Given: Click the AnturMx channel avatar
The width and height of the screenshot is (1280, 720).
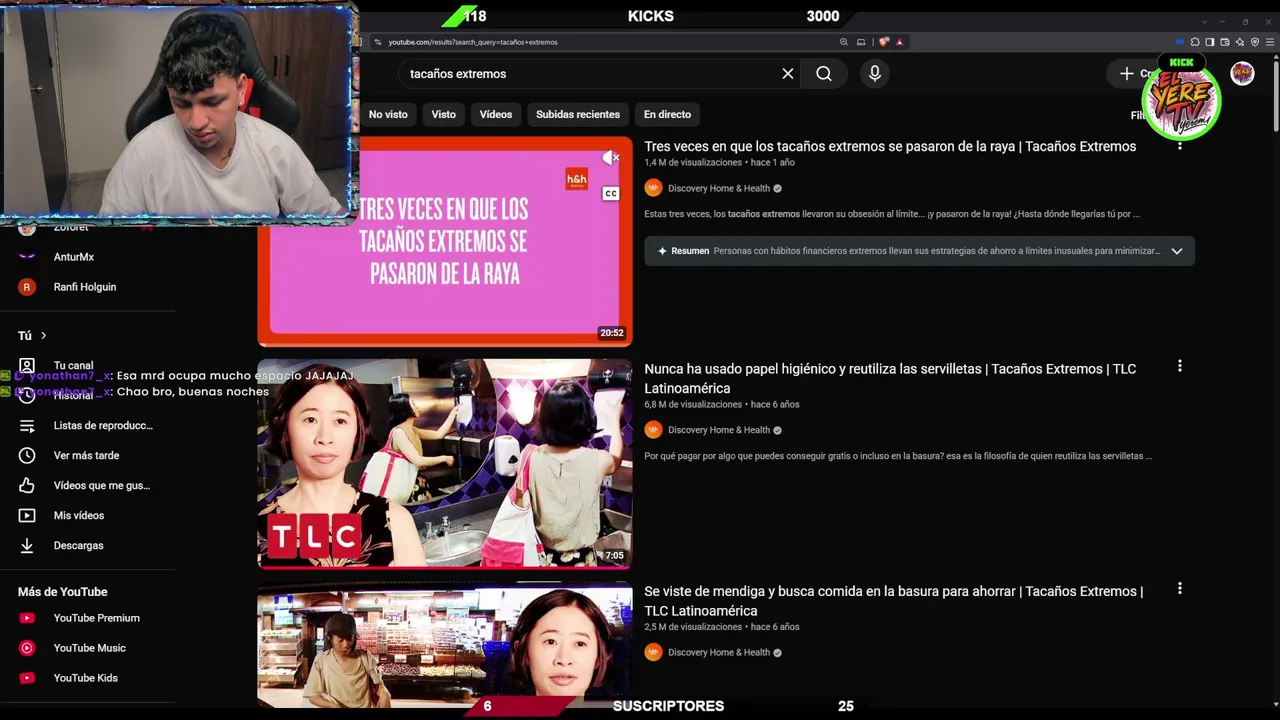Looking at the screenshot, I should (27, 257).
